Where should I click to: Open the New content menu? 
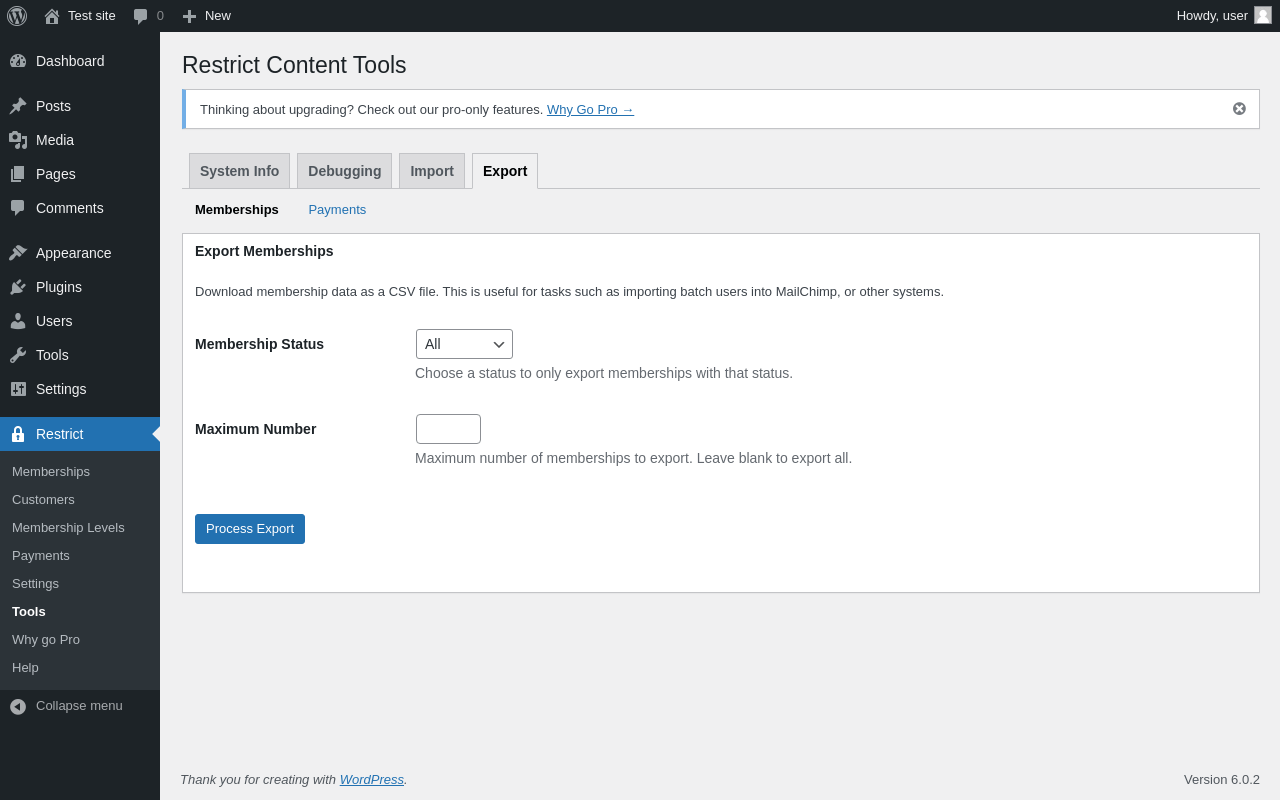(207, 16)
